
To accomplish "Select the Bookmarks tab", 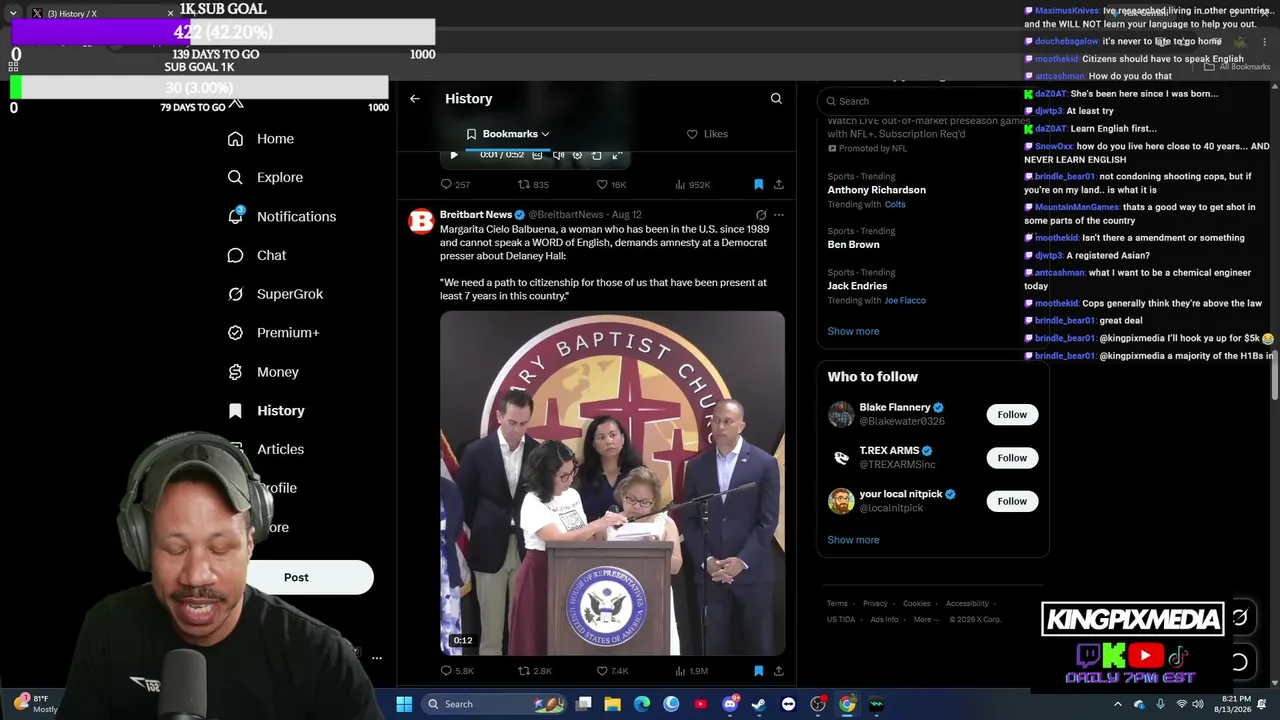I will [x=508, y=134].
